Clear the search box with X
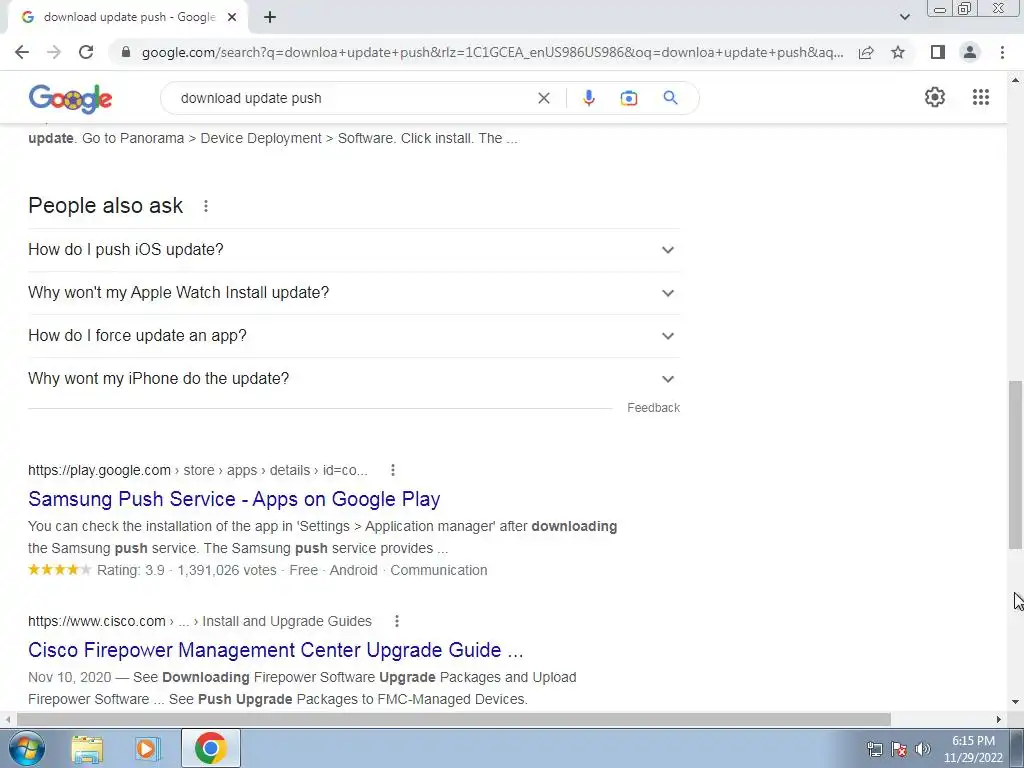This screenshot has width=1024, height=768. (543, 98)
